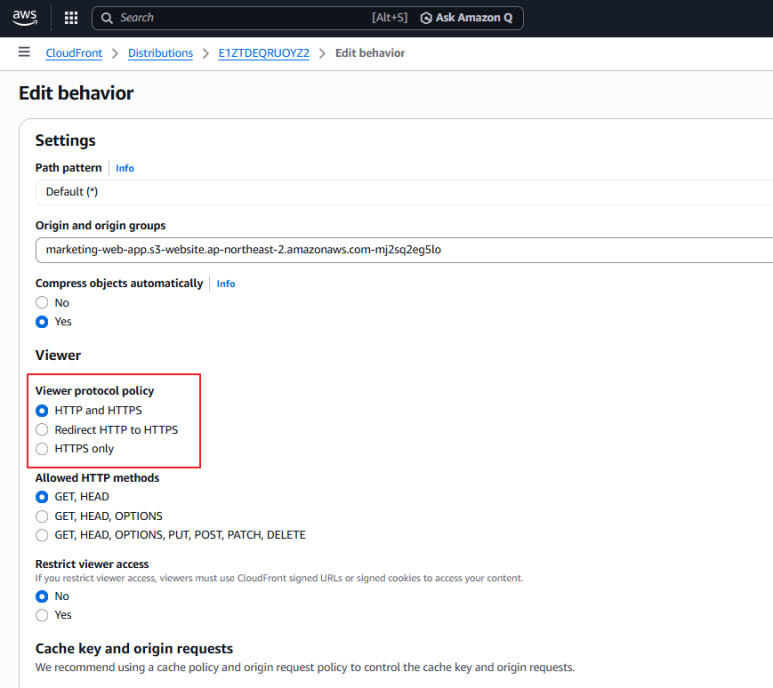Viewport: 773px width, 688px height.
Task: Click the Edit behavior breadcrumb text
Action: pos(370,53)
